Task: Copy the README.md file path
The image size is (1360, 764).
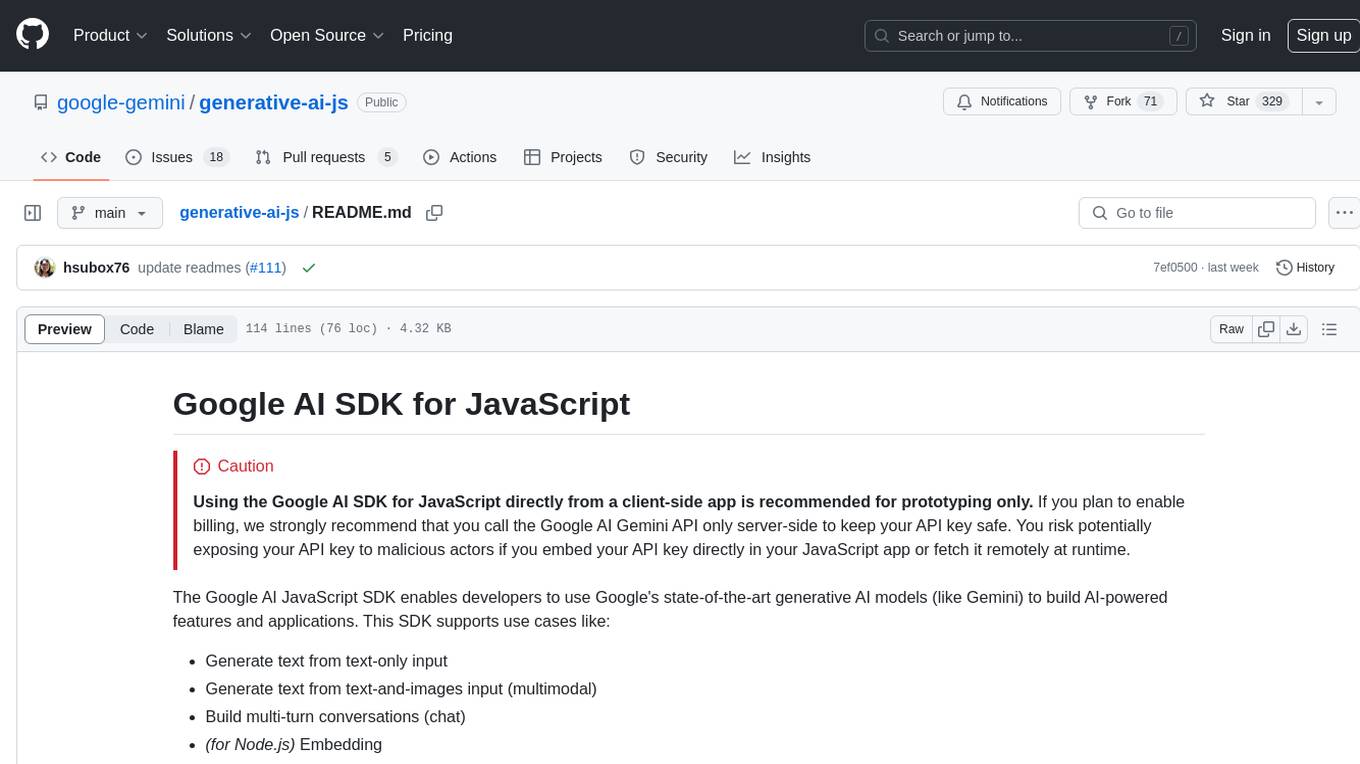Action: click(x=434, y=212)
